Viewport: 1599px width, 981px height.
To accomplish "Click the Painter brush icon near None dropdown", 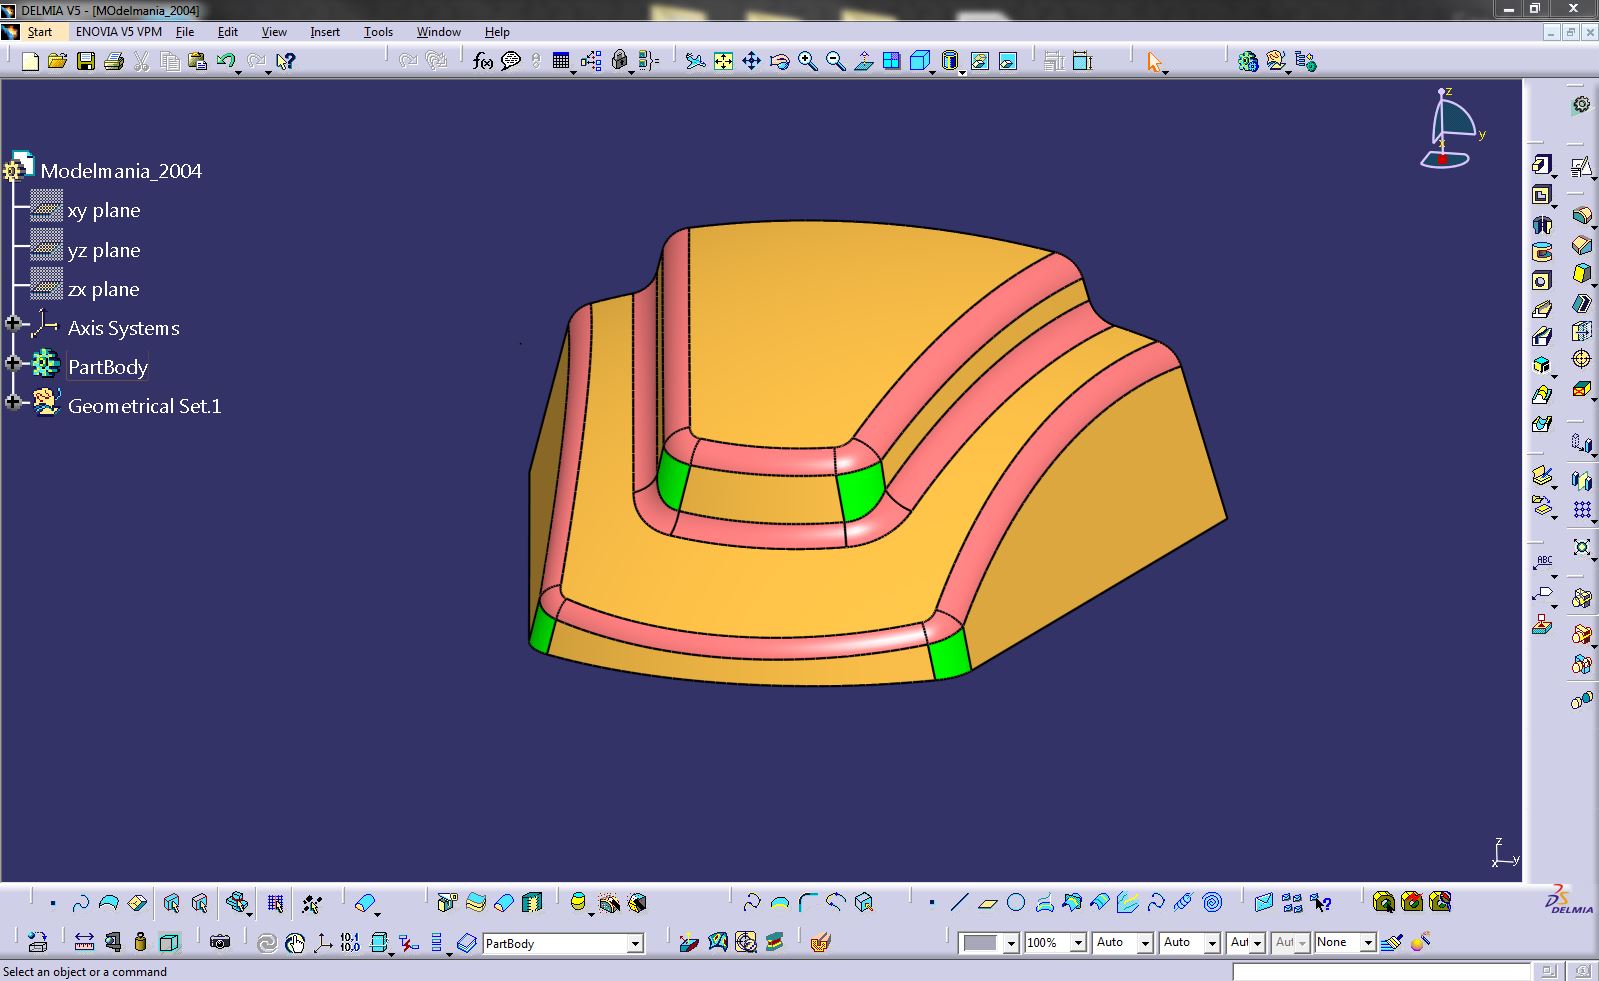I will tap(1391, 942).
